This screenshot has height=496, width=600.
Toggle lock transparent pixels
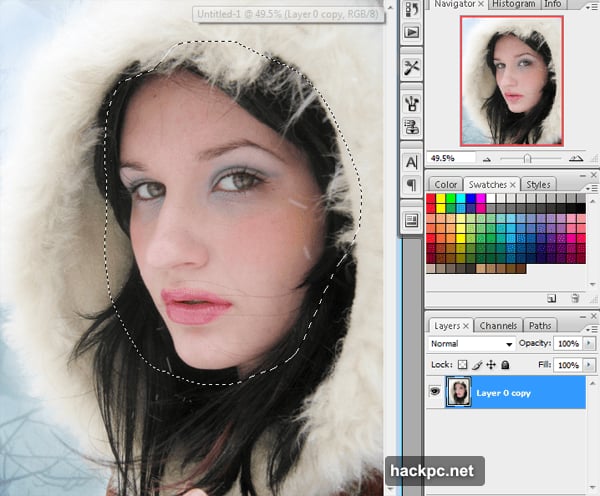pos(462,365)
